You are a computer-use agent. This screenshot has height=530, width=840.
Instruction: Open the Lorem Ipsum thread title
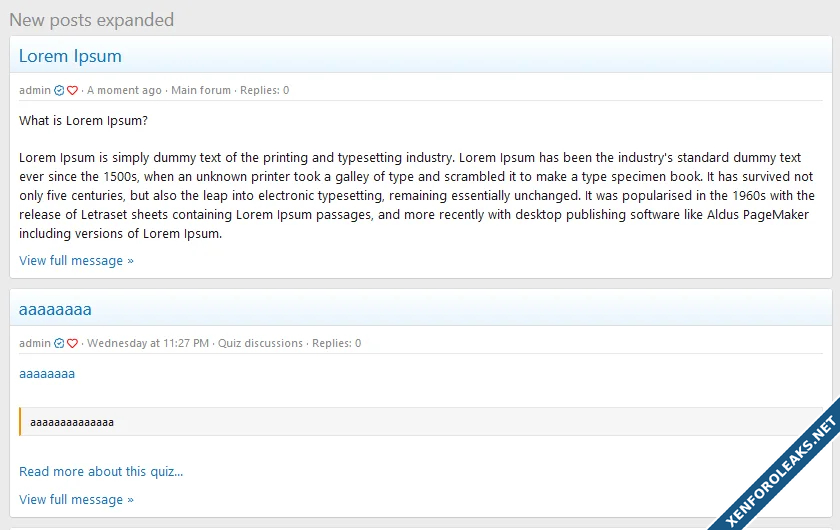tap(70, 56)
